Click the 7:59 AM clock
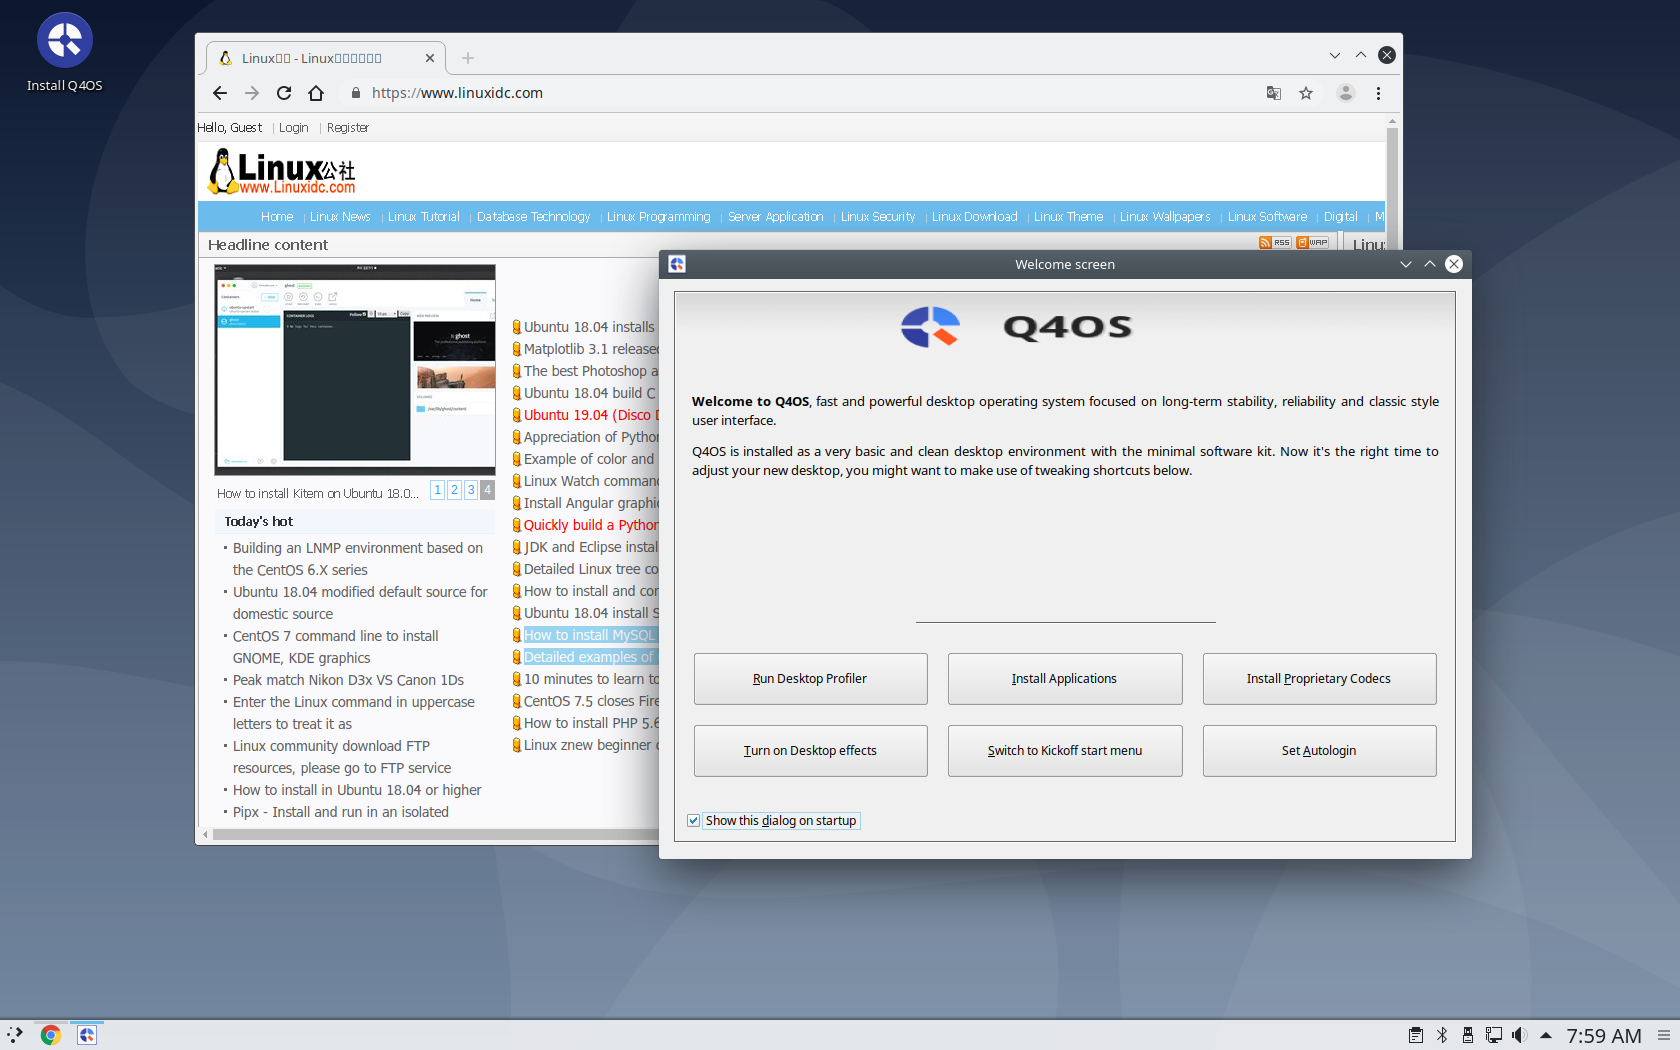This screenshot has width=1680, height=1050. (x=1604, y=1036)
